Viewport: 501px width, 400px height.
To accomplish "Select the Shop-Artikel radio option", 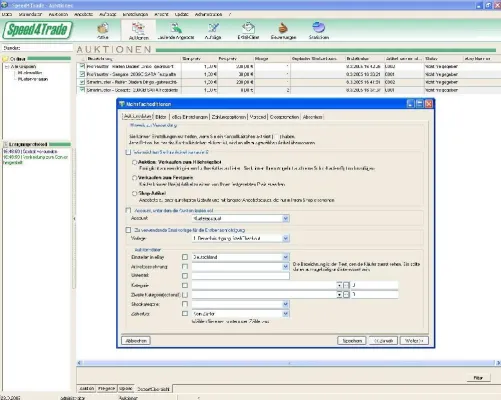I will coord(134,193).
